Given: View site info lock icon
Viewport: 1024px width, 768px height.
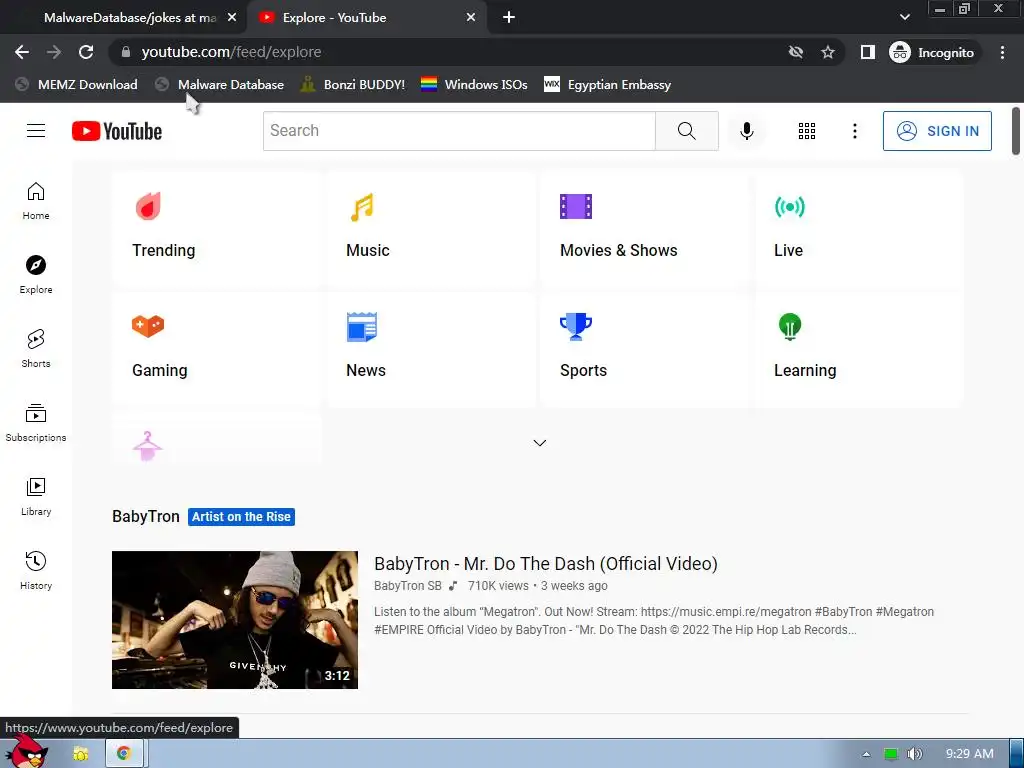Looking at the screenshot, I should (x=126, y=52).
